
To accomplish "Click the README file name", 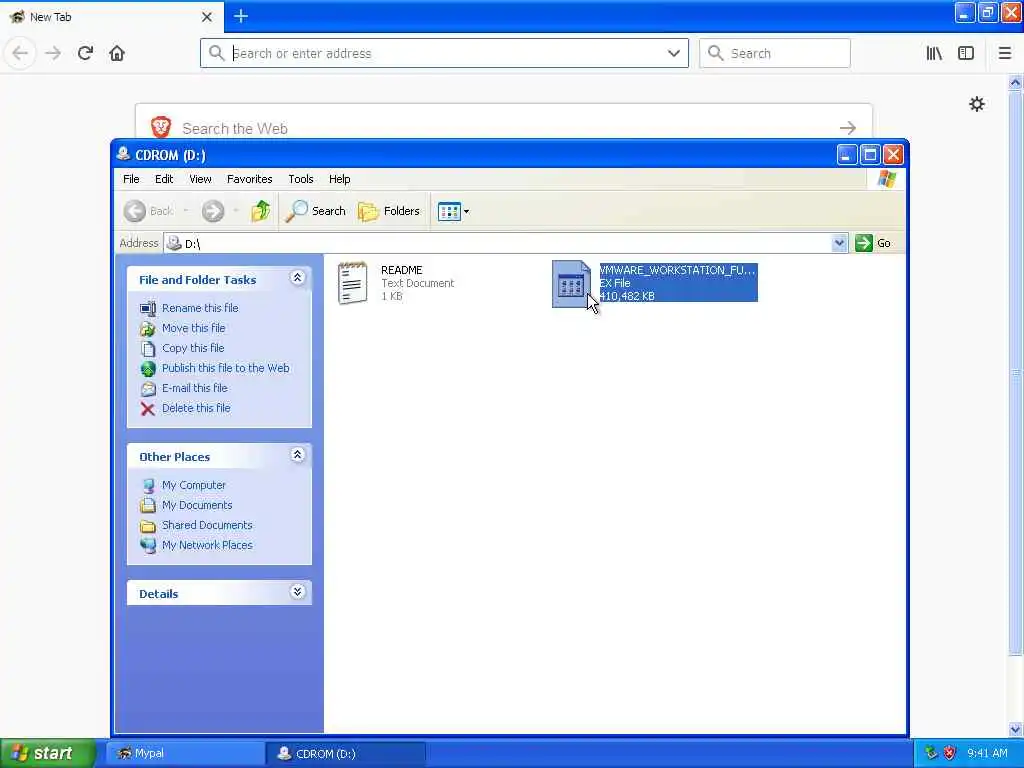I will pyautogui.click(x=402, y=270).
